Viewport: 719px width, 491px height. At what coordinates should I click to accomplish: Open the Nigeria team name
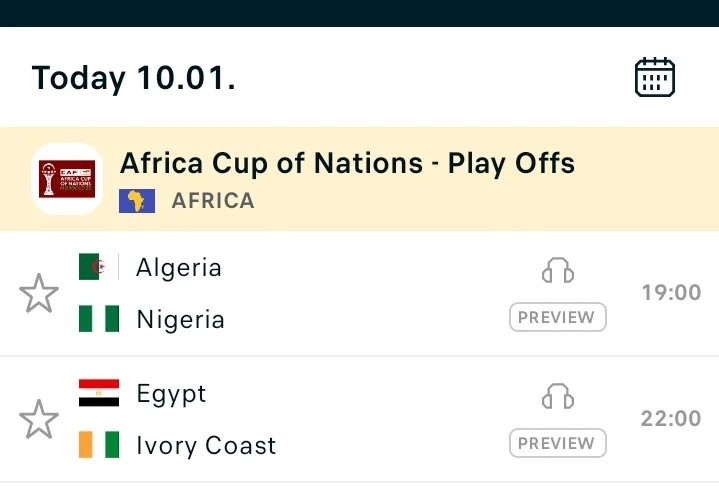(x=180, y=319)
